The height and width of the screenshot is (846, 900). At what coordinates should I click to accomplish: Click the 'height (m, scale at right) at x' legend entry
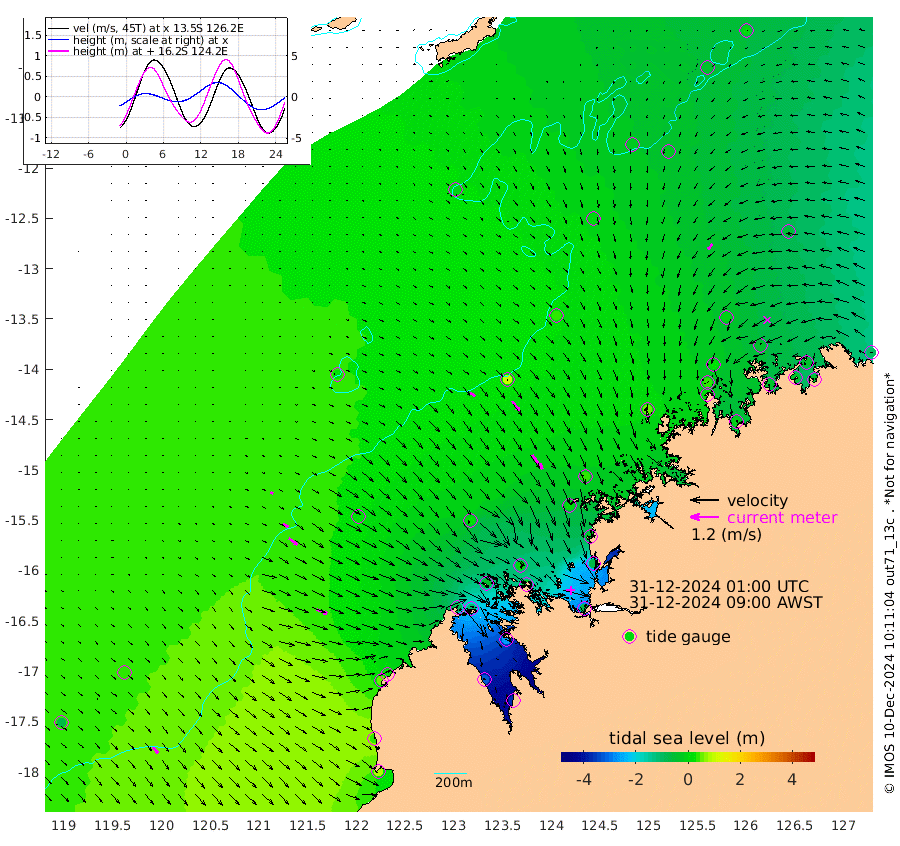(x=150, y=40)
